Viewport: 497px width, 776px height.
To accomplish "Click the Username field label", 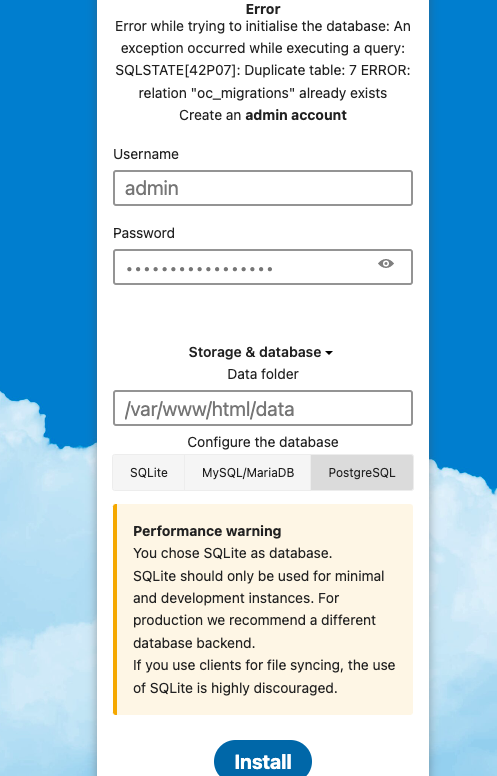I will click(146, 154).
